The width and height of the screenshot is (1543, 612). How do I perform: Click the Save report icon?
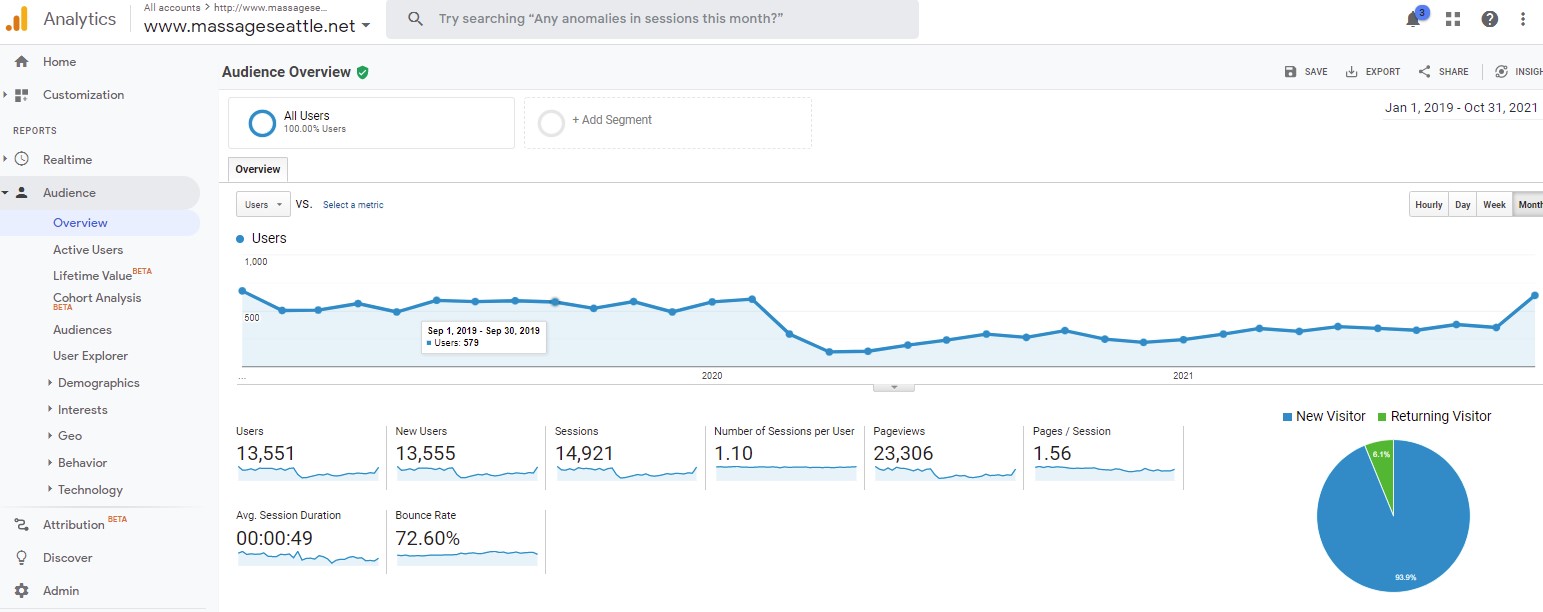tap(1291, 72)
